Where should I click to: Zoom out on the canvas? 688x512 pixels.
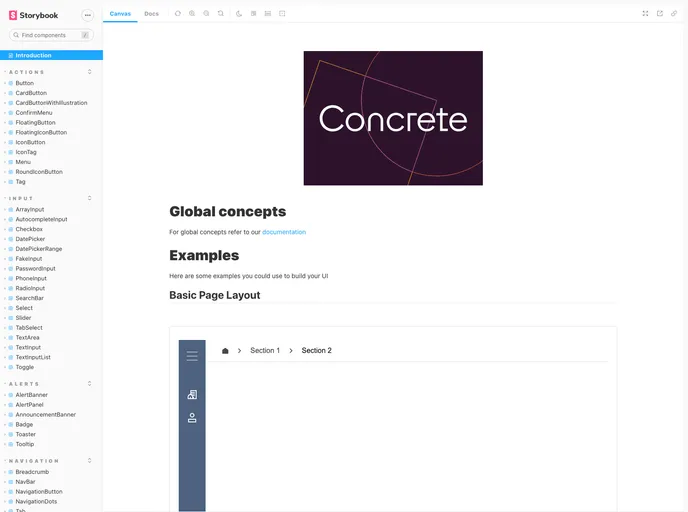206,14
